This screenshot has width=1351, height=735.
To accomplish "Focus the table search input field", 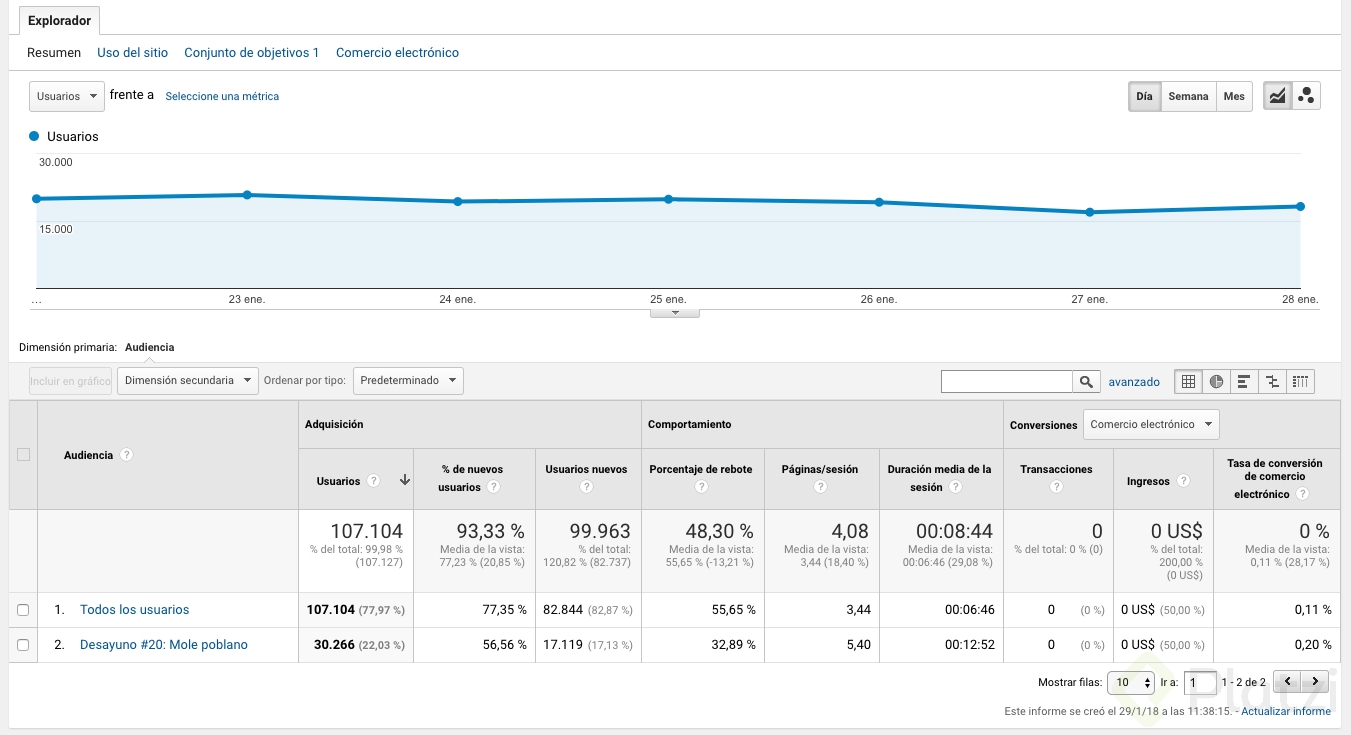I will point(1007,381).
